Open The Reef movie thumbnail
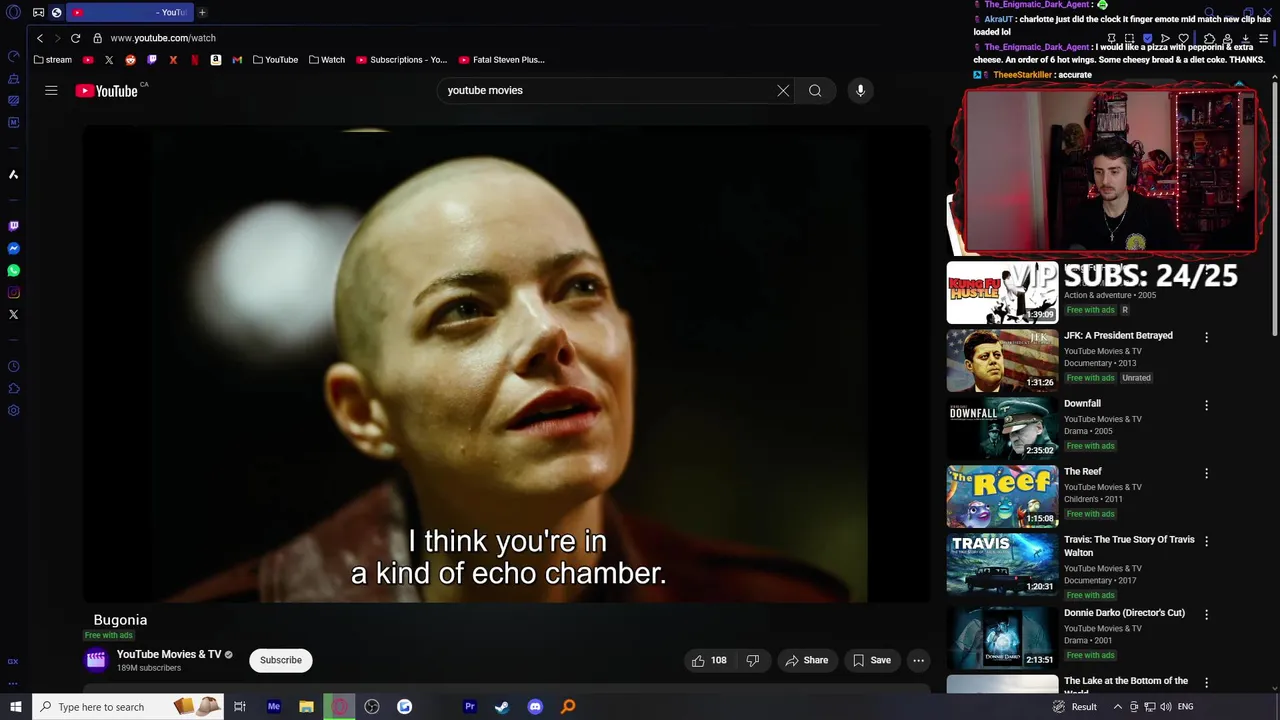Screen dimensions: 1280x720 pos(1002,497)
